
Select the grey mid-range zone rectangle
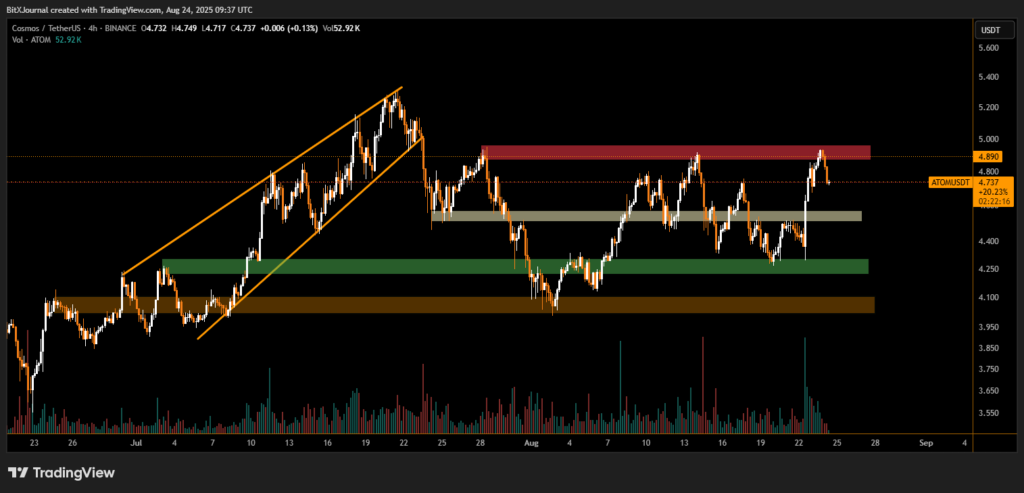(x=645, y=216)
